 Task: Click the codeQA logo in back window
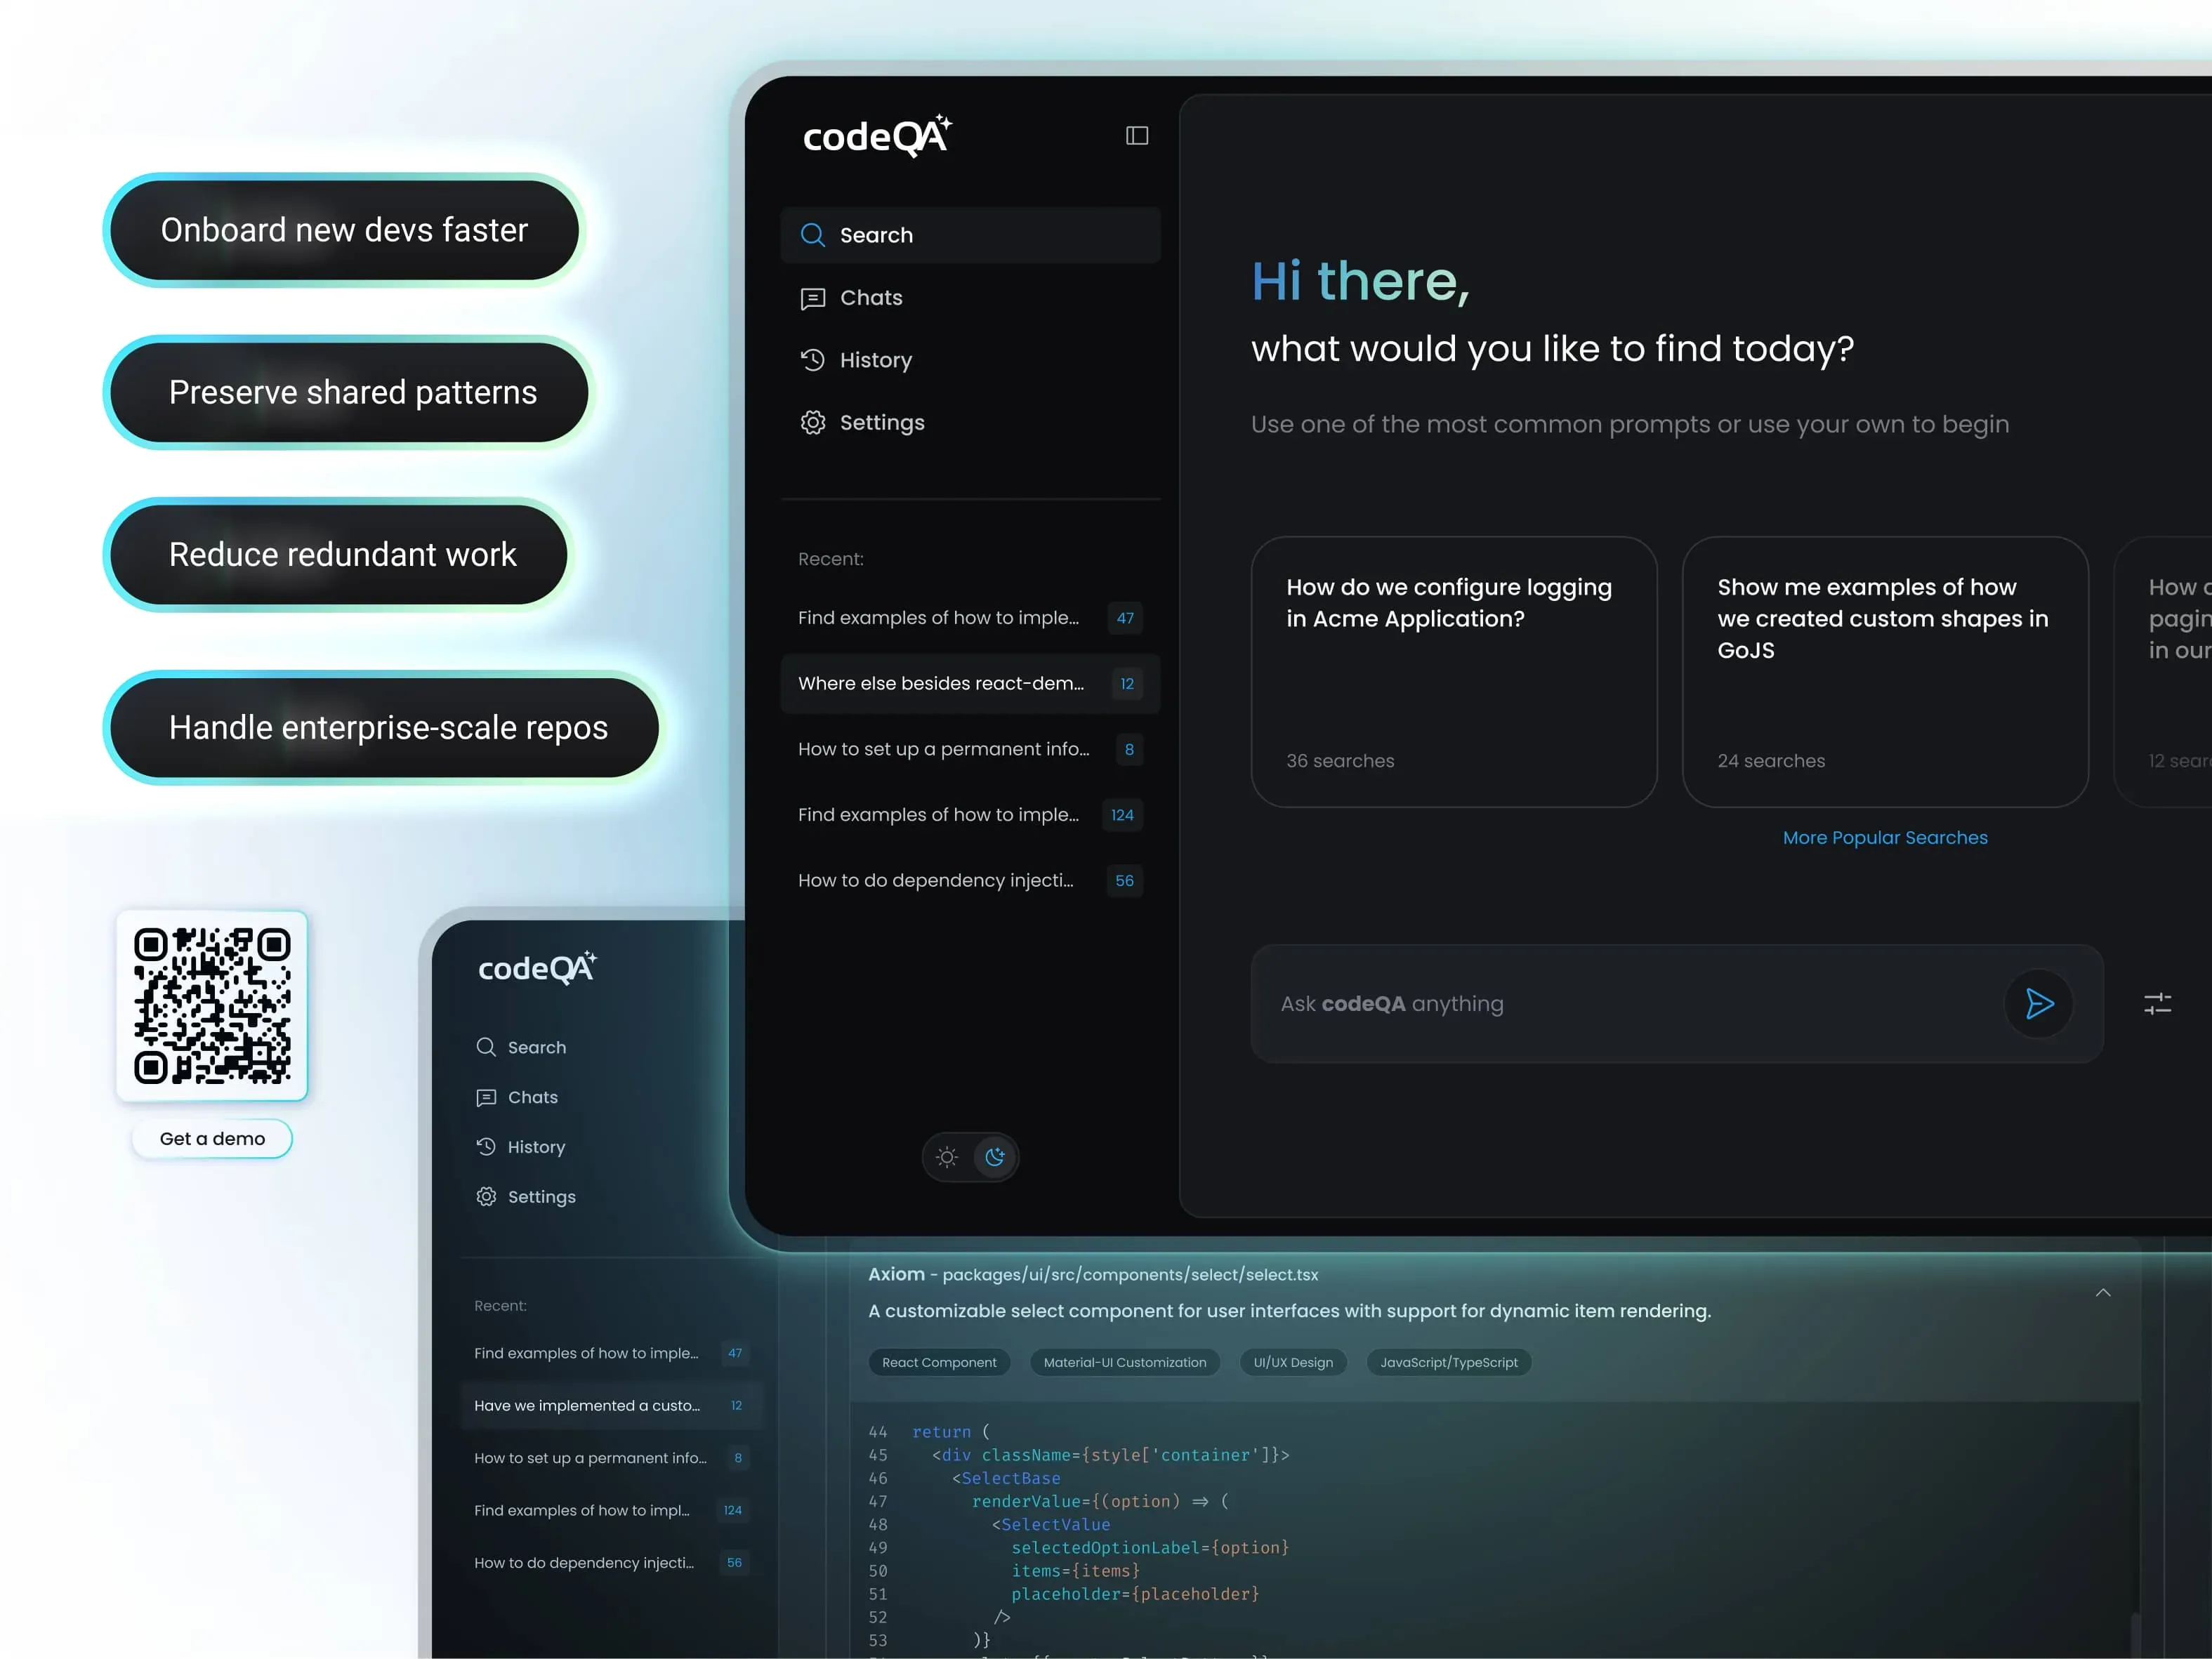pos(537,967)
